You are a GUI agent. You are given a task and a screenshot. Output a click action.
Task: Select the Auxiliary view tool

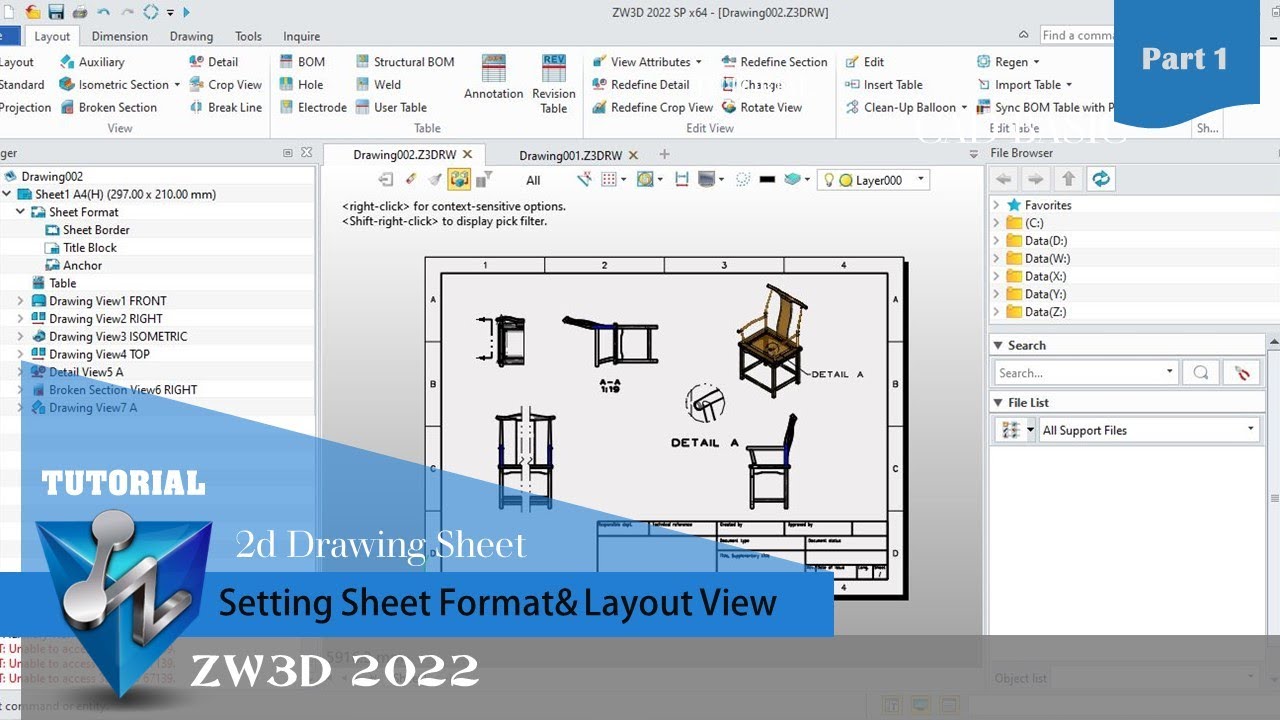91,62
